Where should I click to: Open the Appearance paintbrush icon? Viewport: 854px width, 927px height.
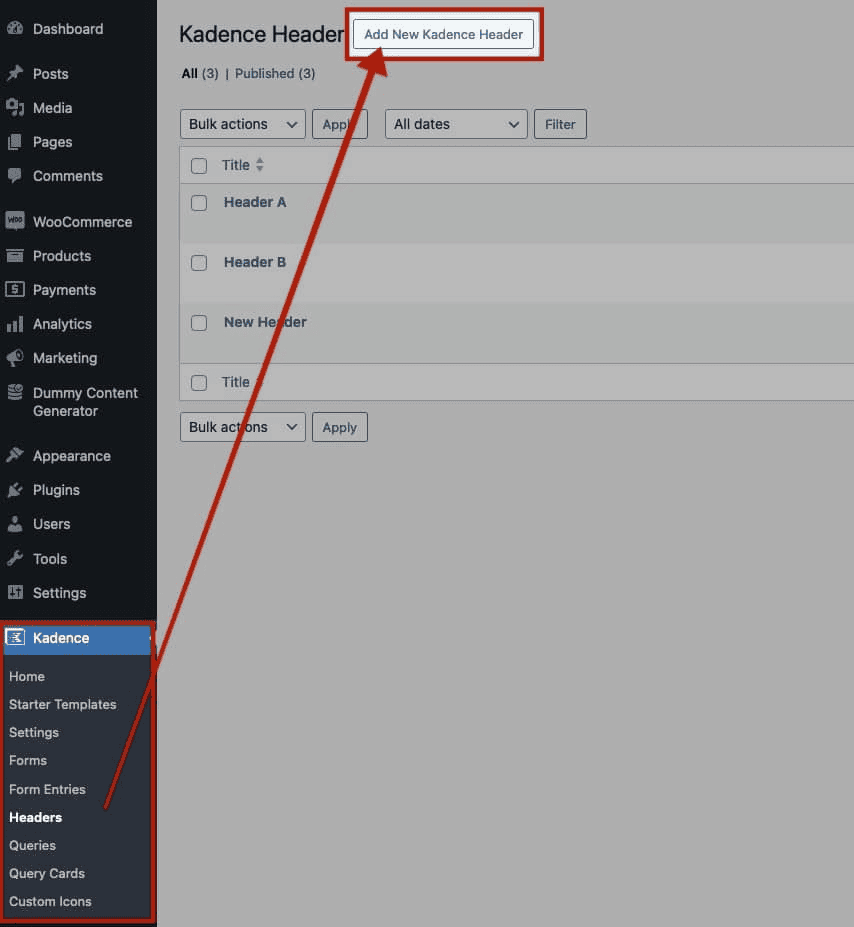(x=16, y=455)
